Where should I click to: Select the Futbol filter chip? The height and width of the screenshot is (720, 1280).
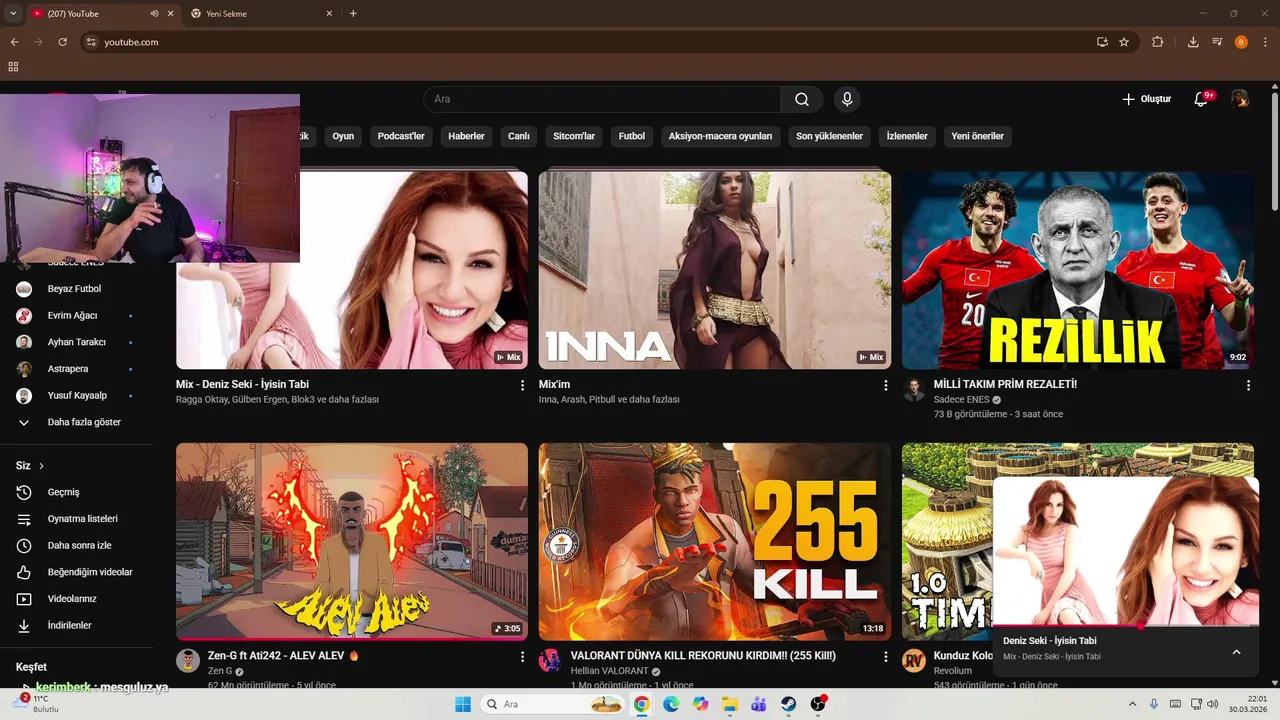(632, 136)
